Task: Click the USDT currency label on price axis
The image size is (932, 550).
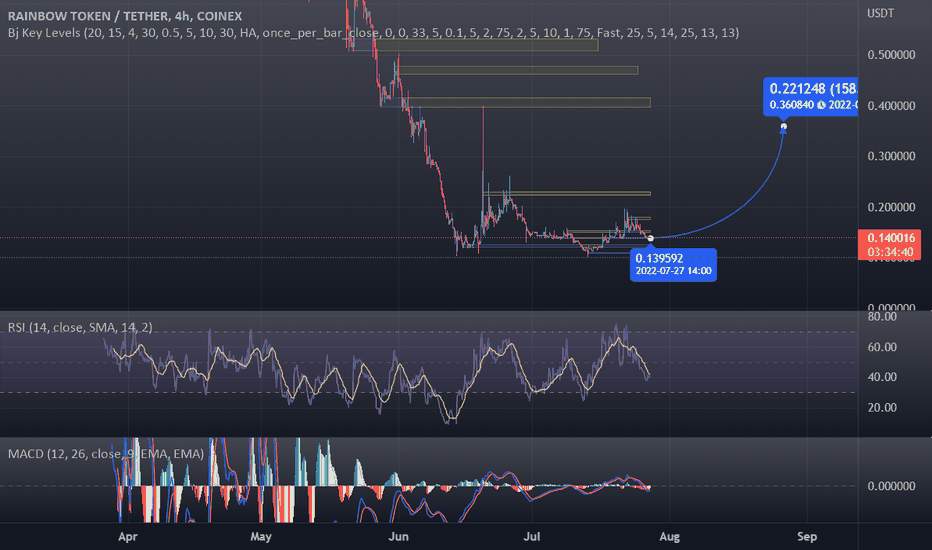Action: click(880, 13)
